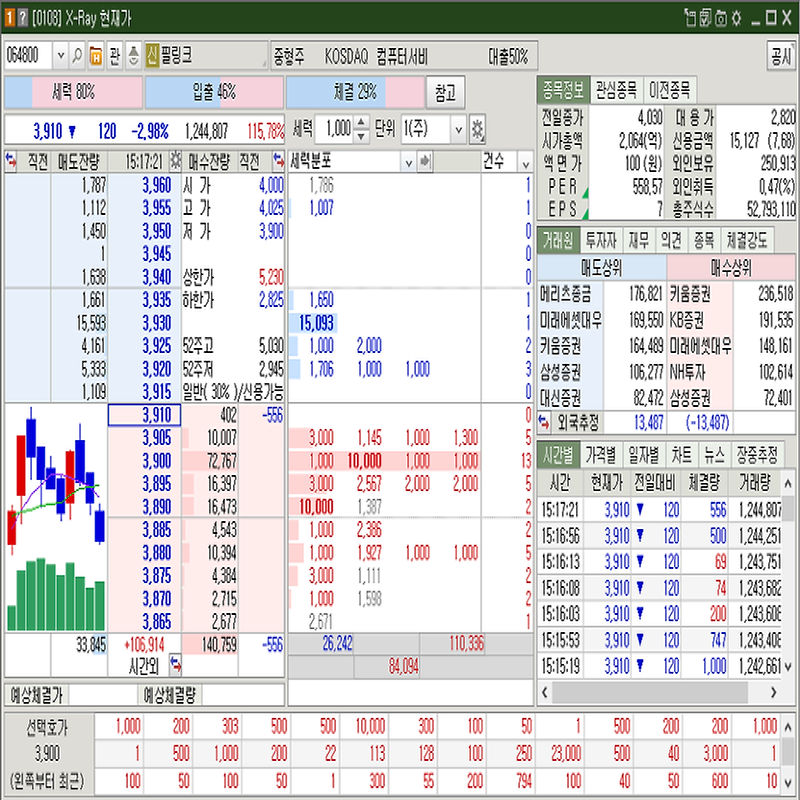Select the 3,910 current price cell in order book
800x800 pixels.
[x=144, y=415]
